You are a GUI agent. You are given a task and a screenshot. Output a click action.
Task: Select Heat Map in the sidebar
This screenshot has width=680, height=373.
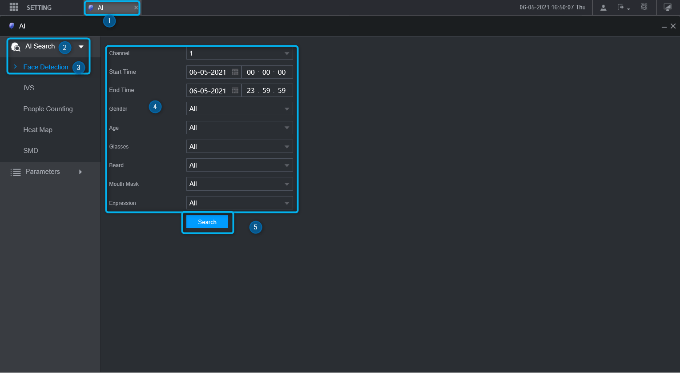pos(38,130)
